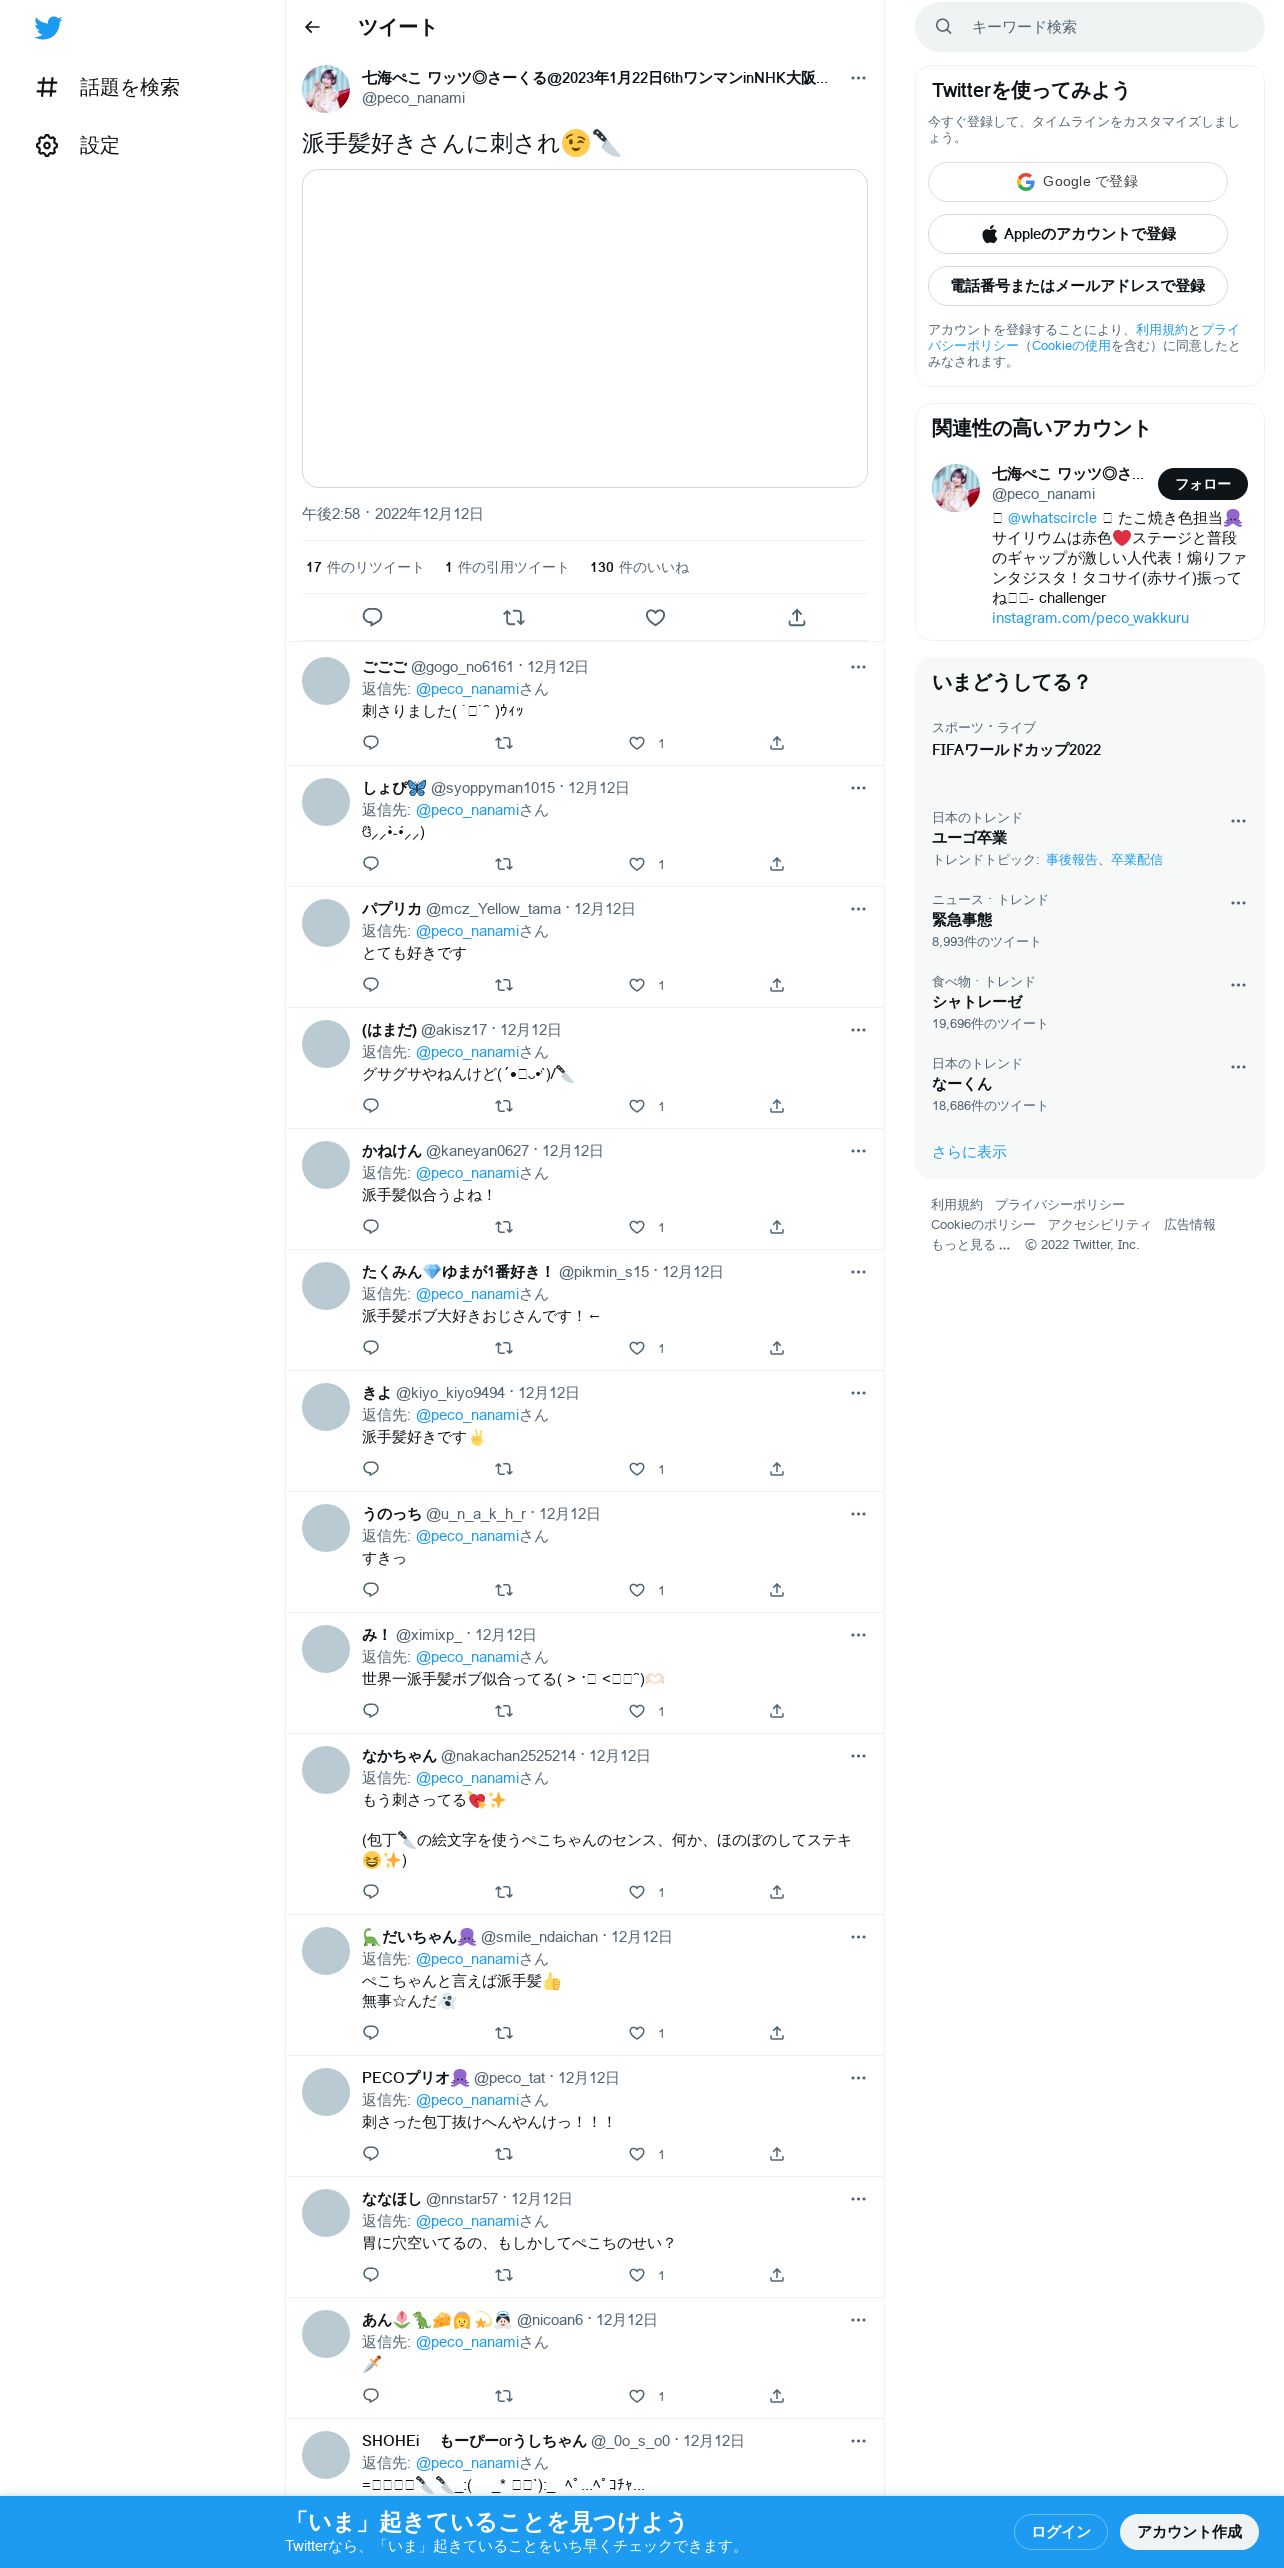
Task: Retweet the reply from パプリカ
Action: (x=504, y=985)
